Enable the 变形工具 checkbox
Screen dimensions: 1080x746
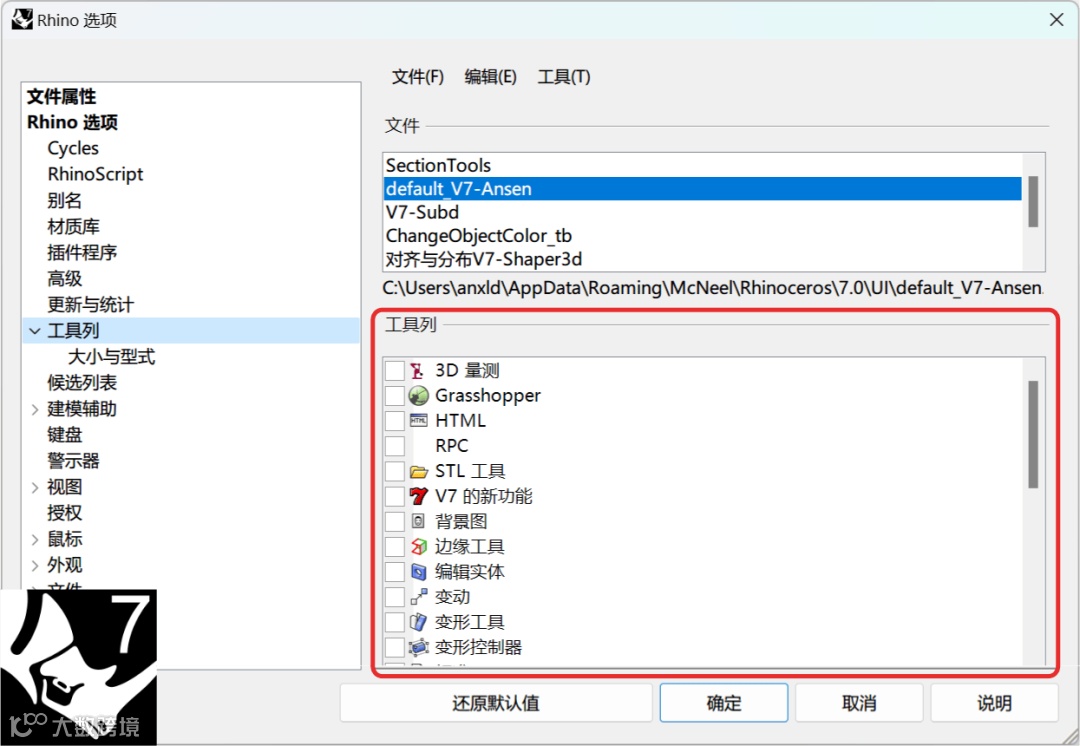click(395, 622)
